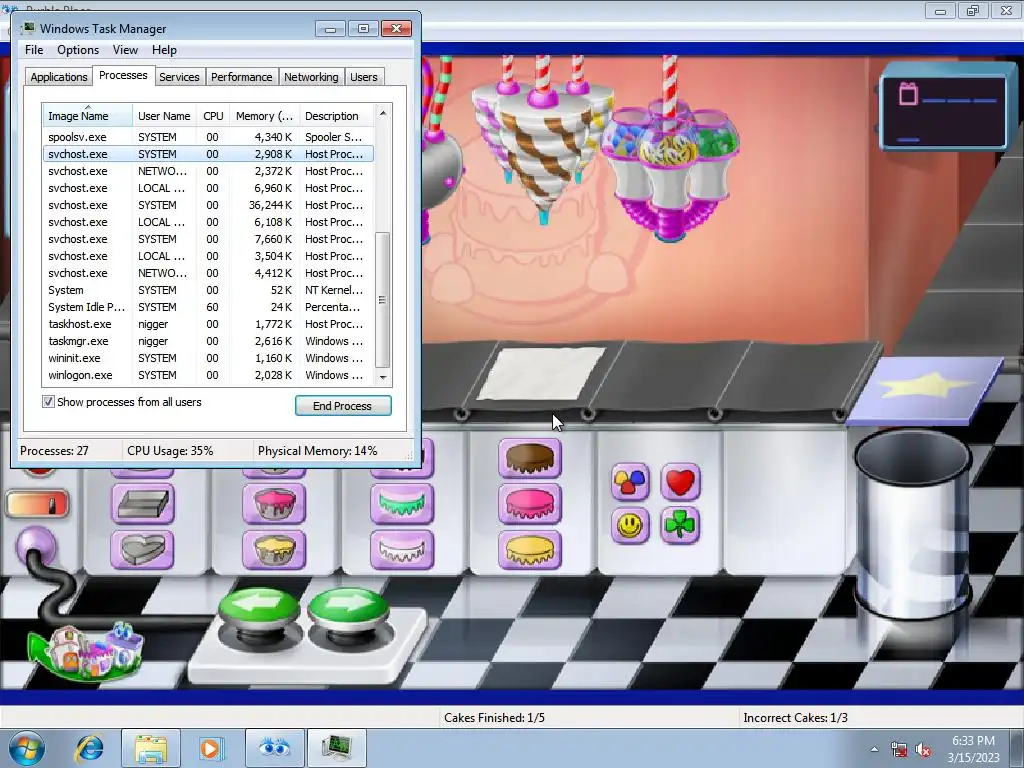Flip the orange conveyor power switch
This screenshot has height=768, width=1024.
click(x=37, y=504)
